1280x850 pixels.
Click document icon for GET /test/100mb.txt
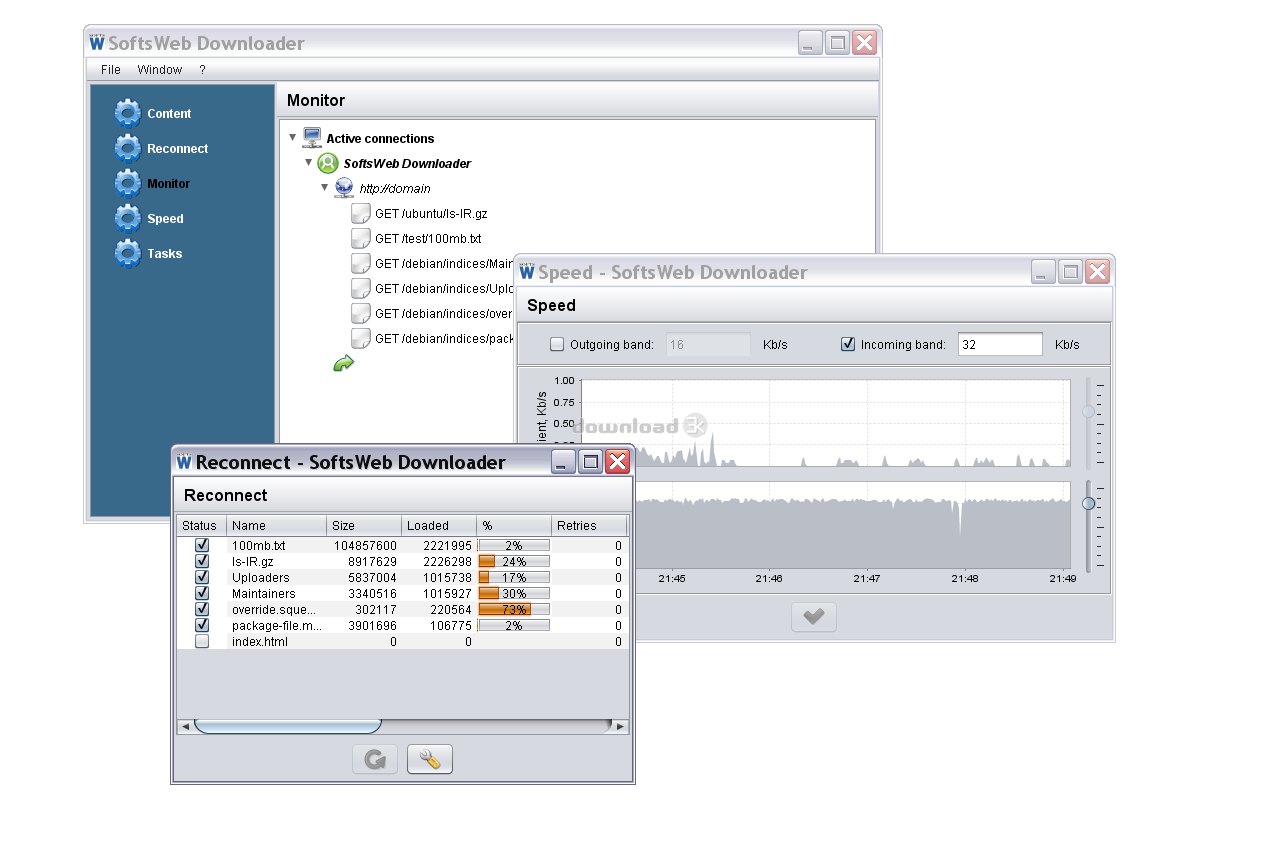pos(361,238)
